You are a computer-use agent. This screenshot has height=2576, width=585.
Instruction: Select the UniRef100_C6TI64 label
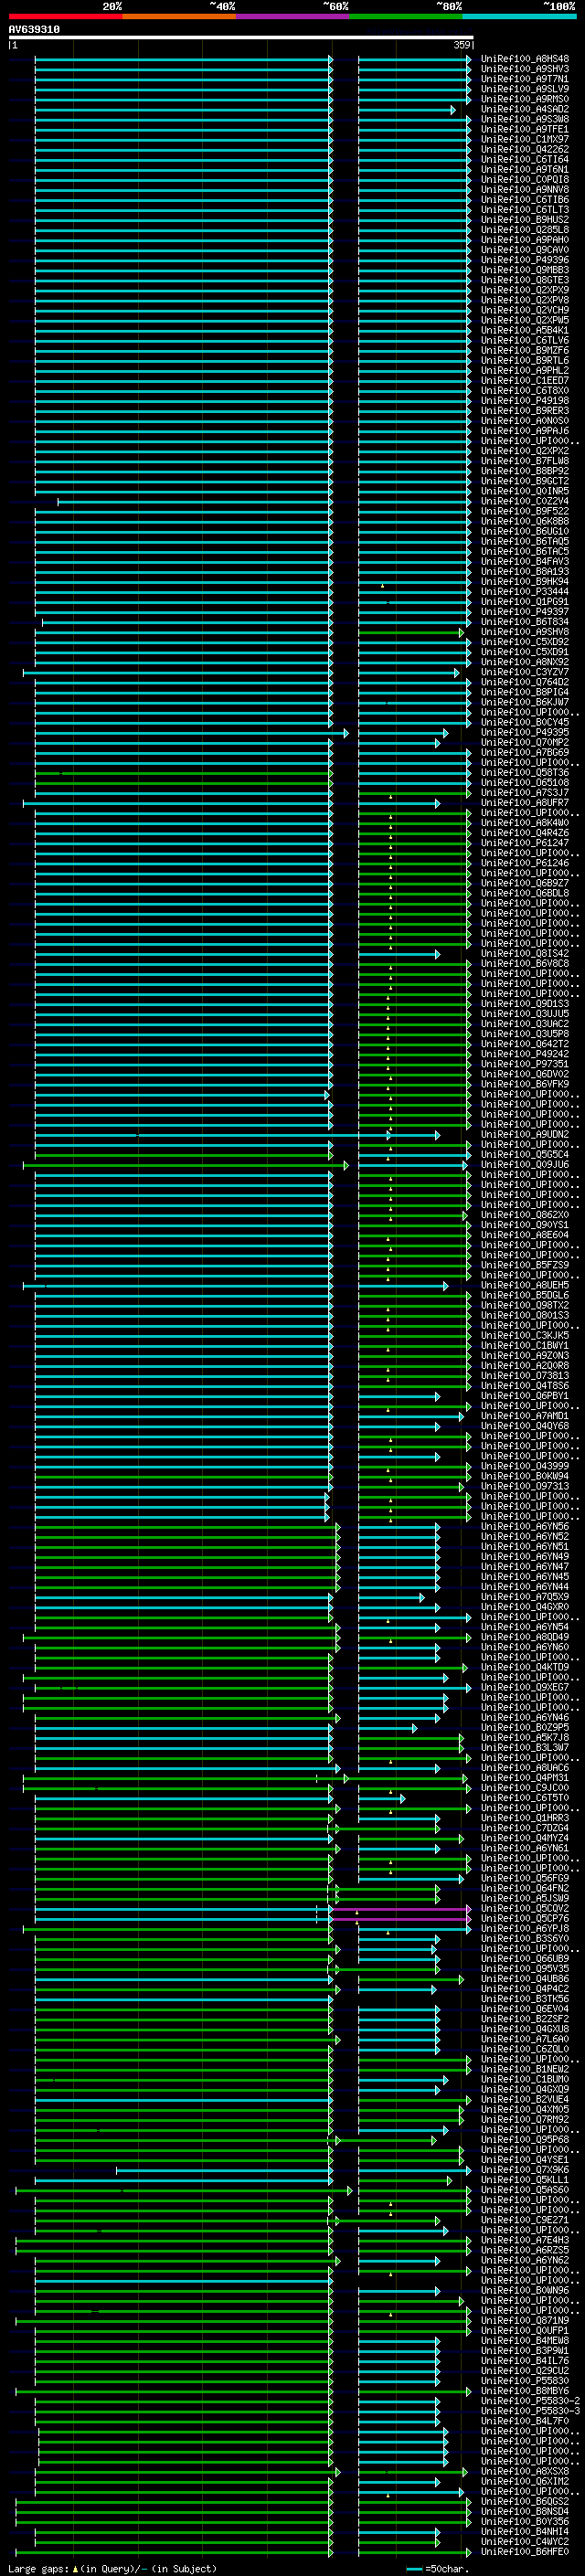(x=525, y=159)
